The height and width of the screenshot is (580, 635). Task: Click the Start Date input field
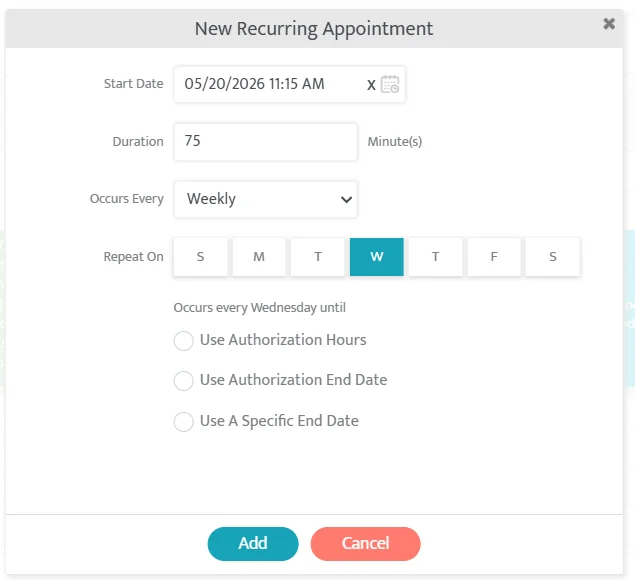(289, 84)
